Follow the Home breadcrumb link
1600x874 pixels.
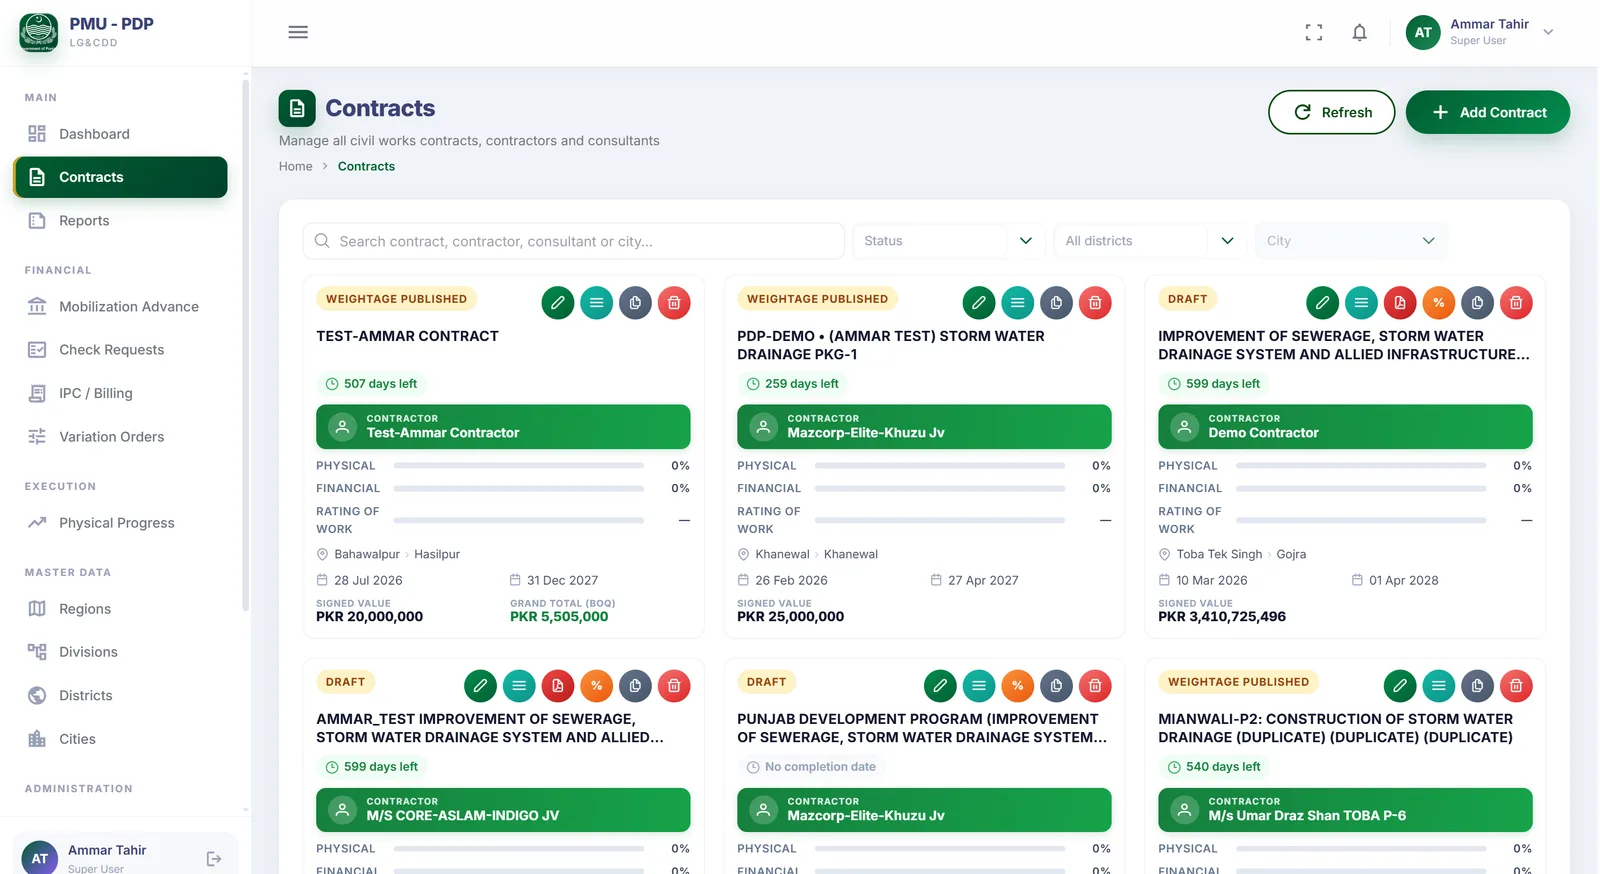pos(296,167)
